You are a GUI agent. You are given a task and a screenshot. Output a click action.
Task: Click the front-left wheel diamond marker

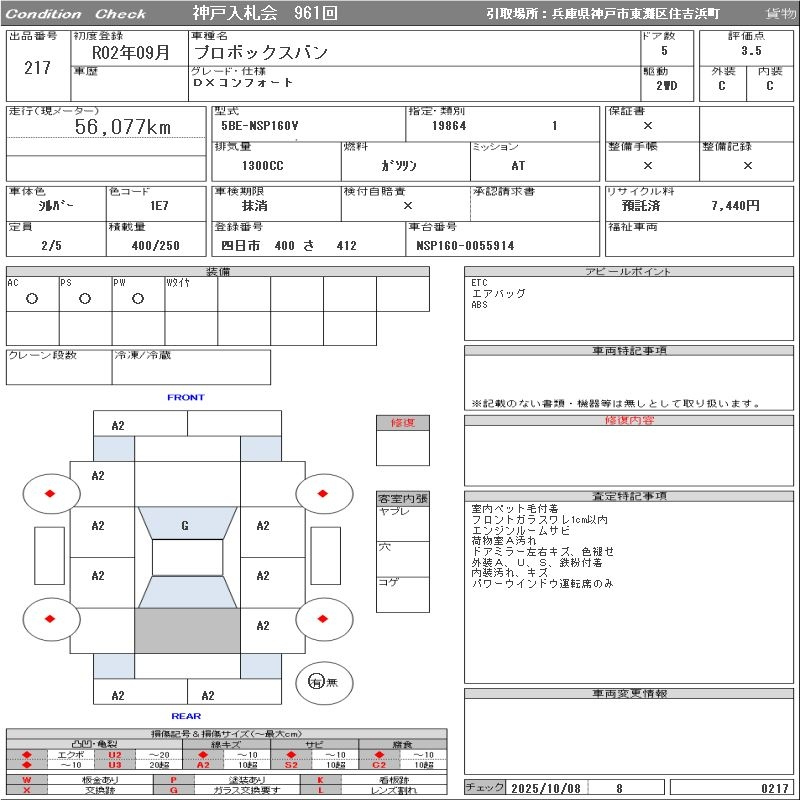(51, 493)
